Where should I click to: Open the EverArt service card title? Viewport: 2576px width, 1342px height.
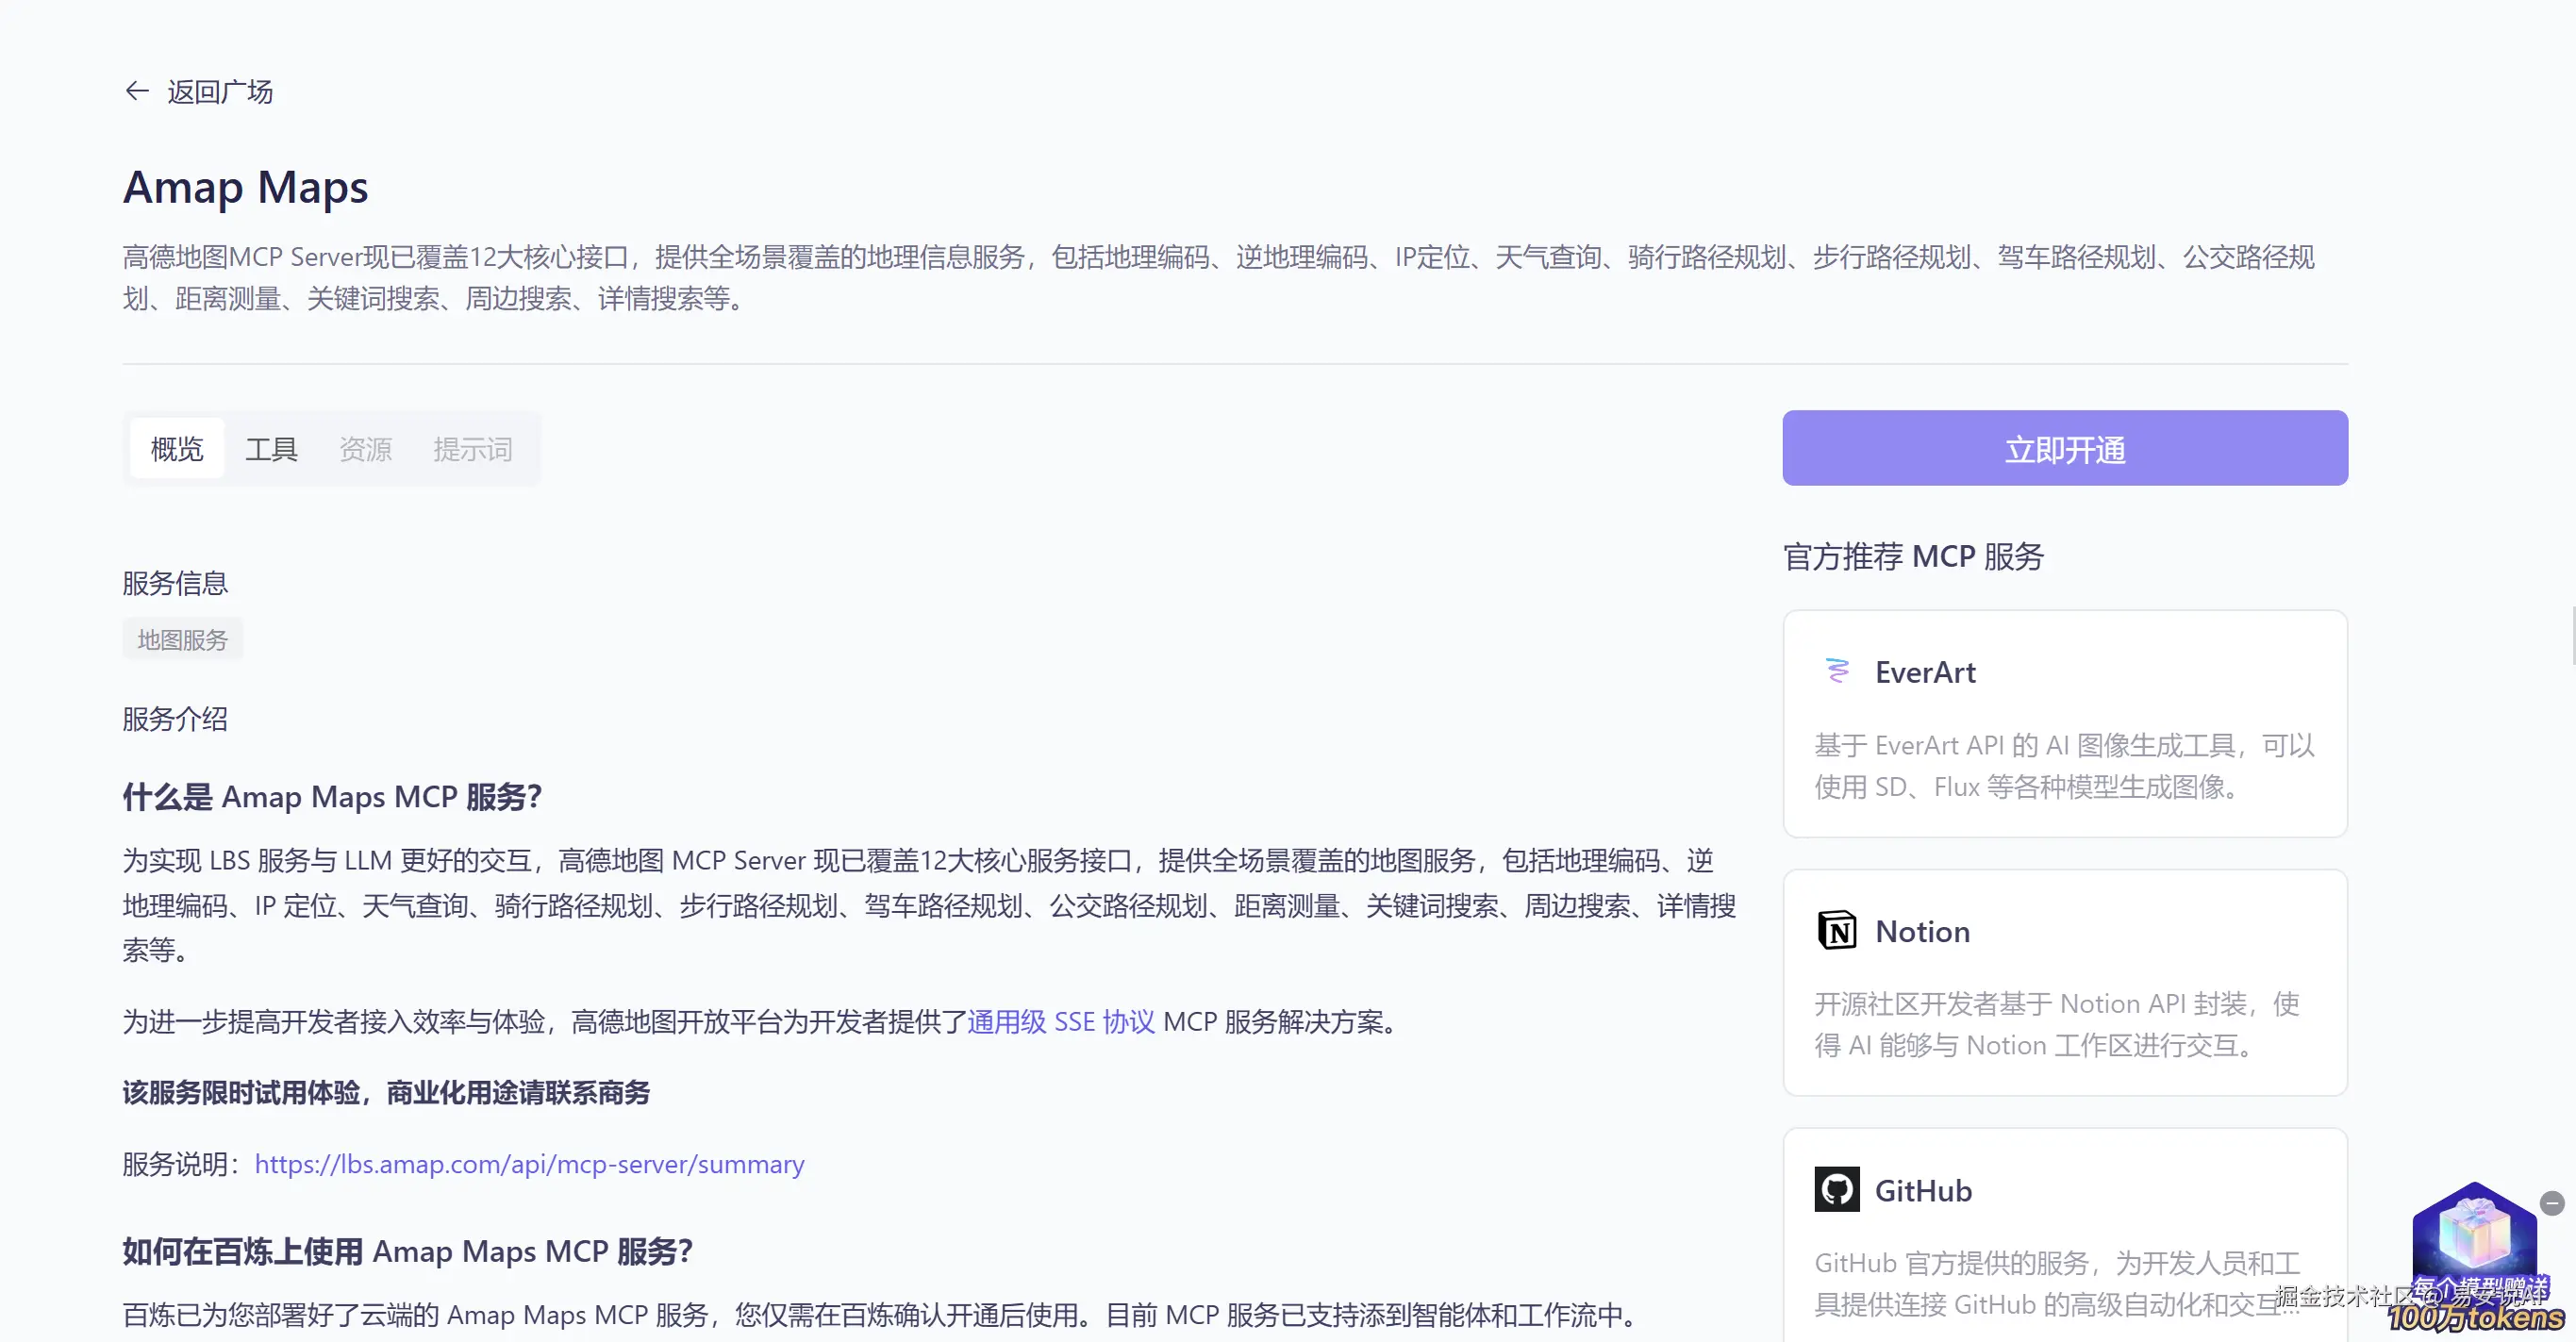point(1925,672)
